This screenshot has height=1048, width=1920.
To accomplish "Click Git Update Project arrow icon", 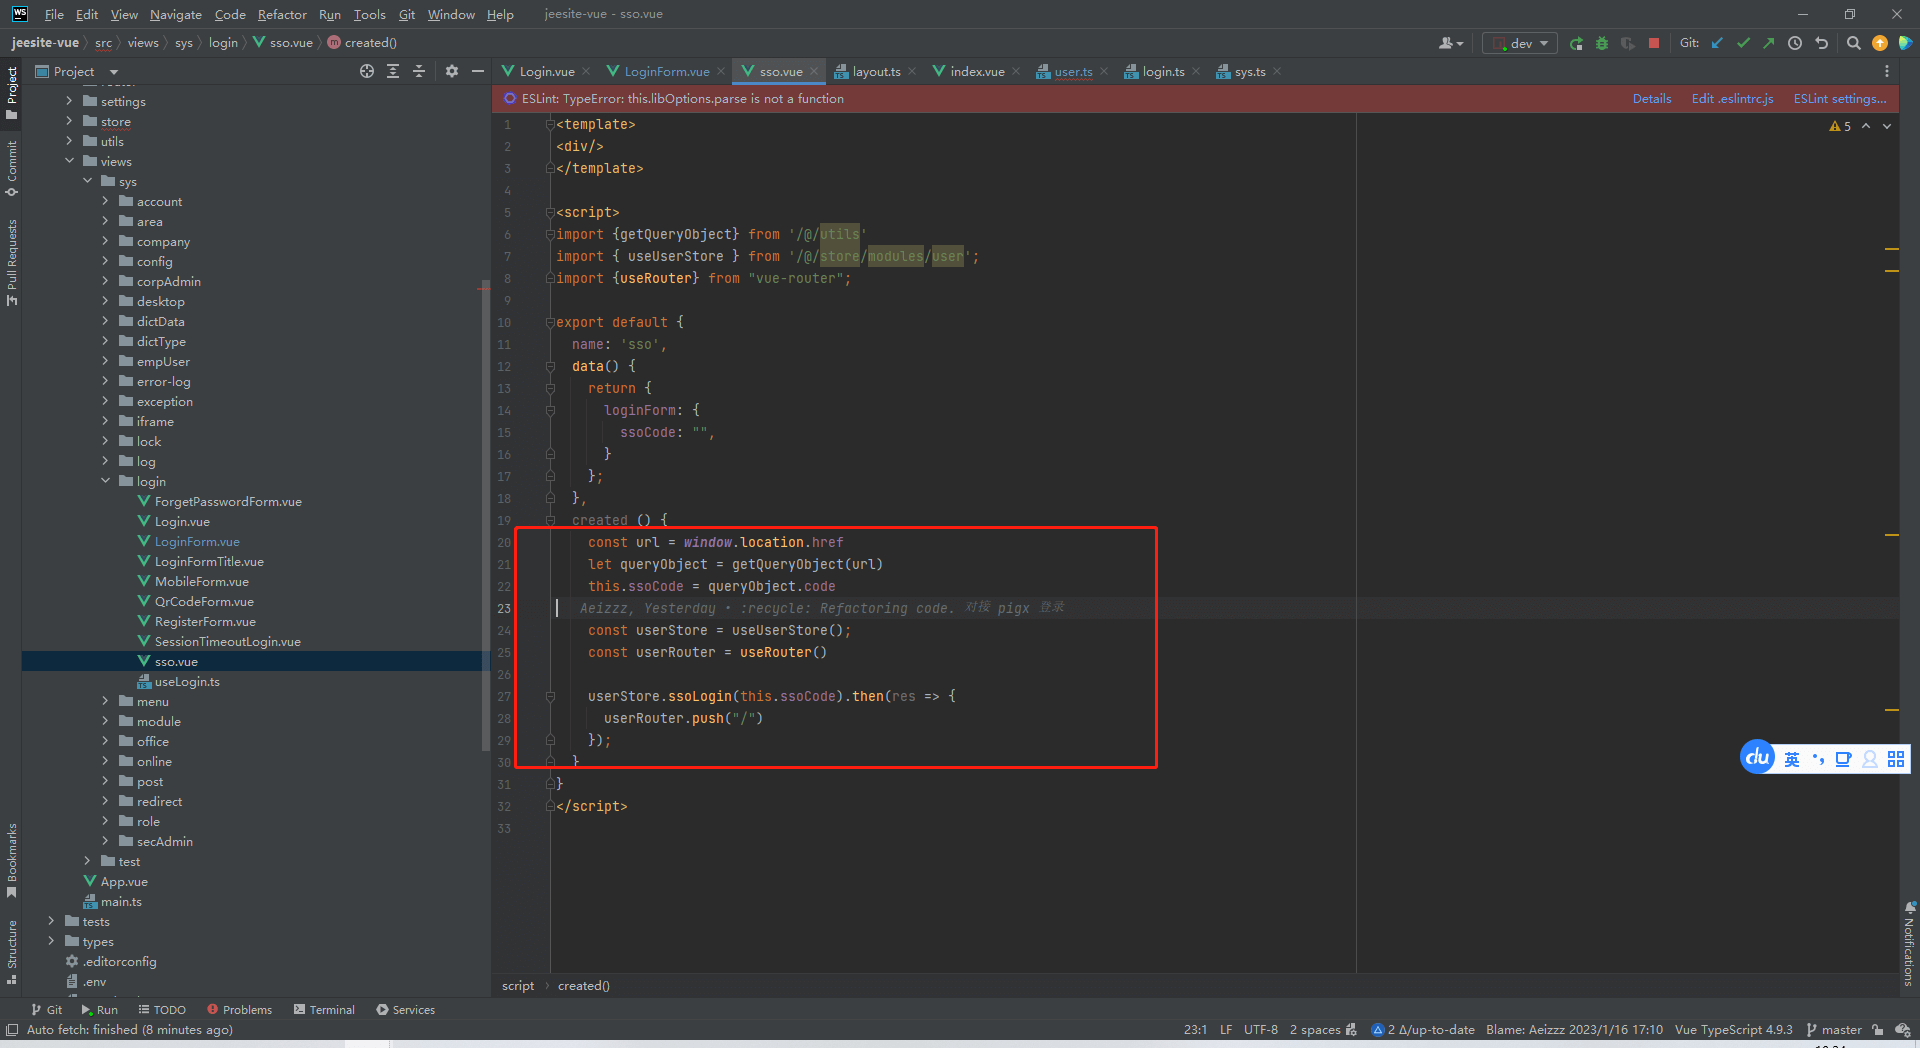I will 1717,43.
